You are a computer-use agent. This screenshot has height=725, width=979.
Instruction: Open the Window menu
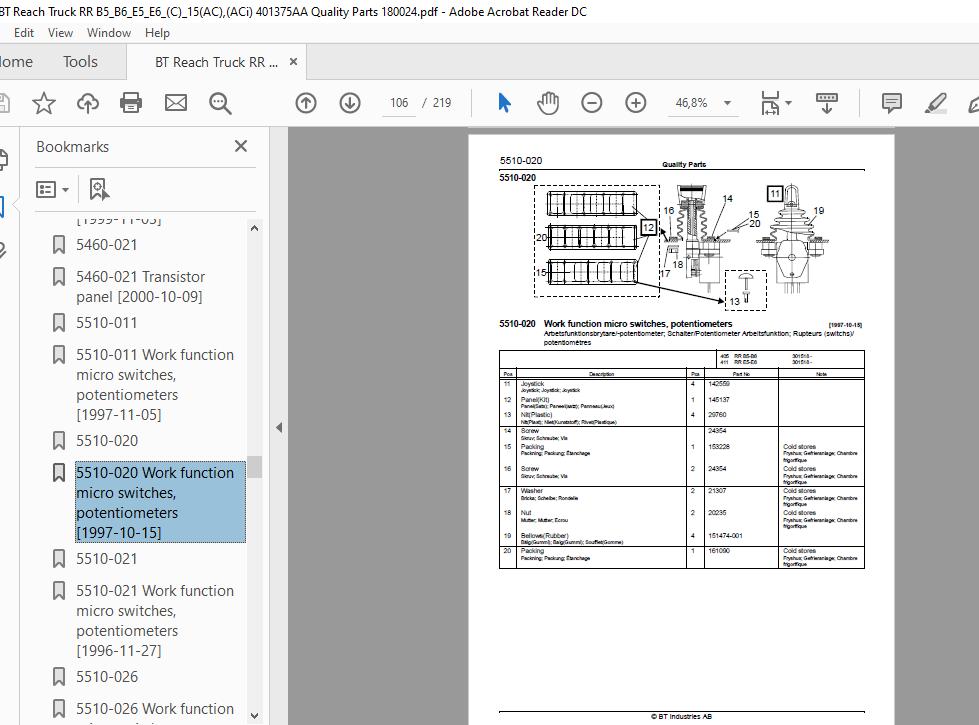click(109, 33)
